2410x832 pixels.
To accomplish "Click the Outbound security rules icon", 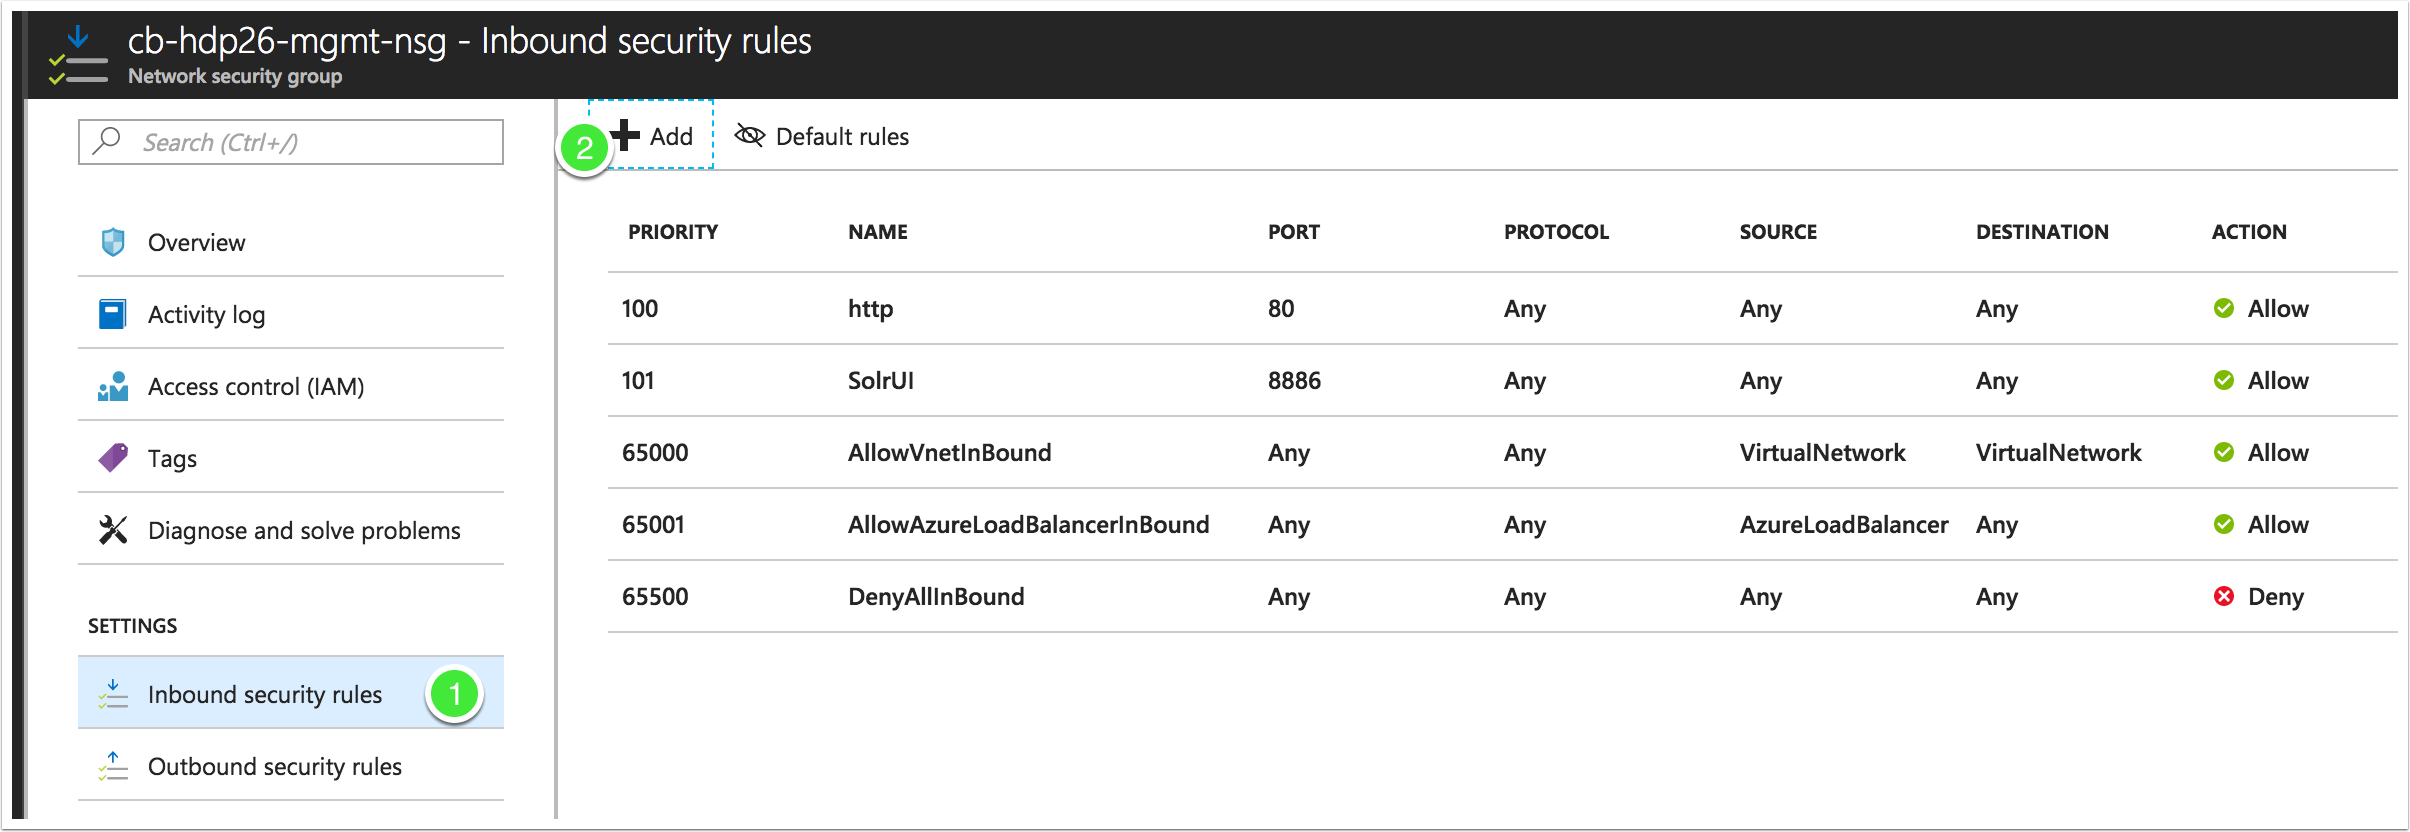I will click(x=113, y=765).
